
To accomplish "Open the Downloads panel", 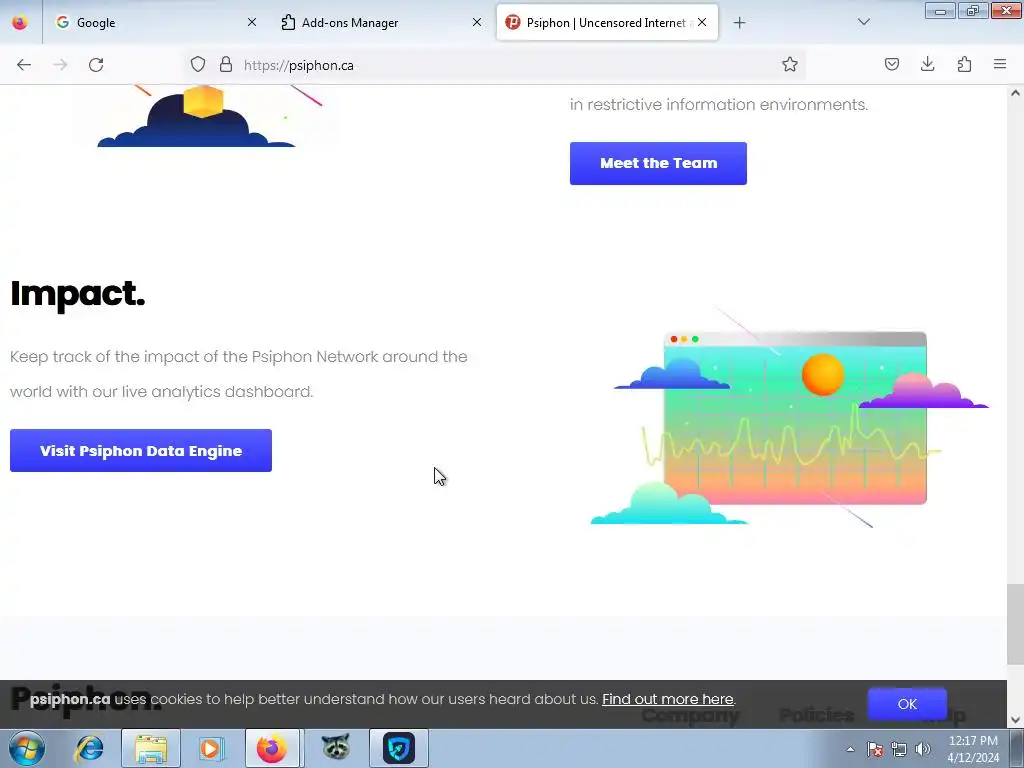I will 927,65.
